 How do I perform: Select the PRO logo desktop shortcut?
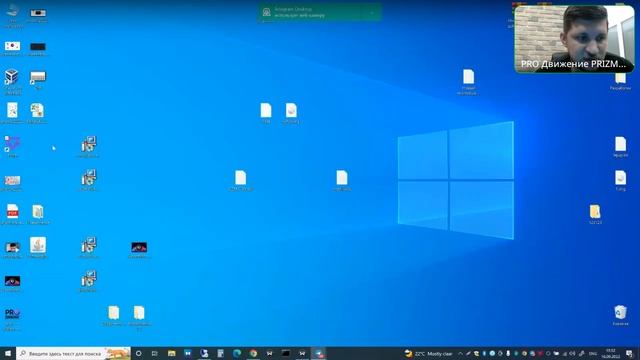(12, 319)
